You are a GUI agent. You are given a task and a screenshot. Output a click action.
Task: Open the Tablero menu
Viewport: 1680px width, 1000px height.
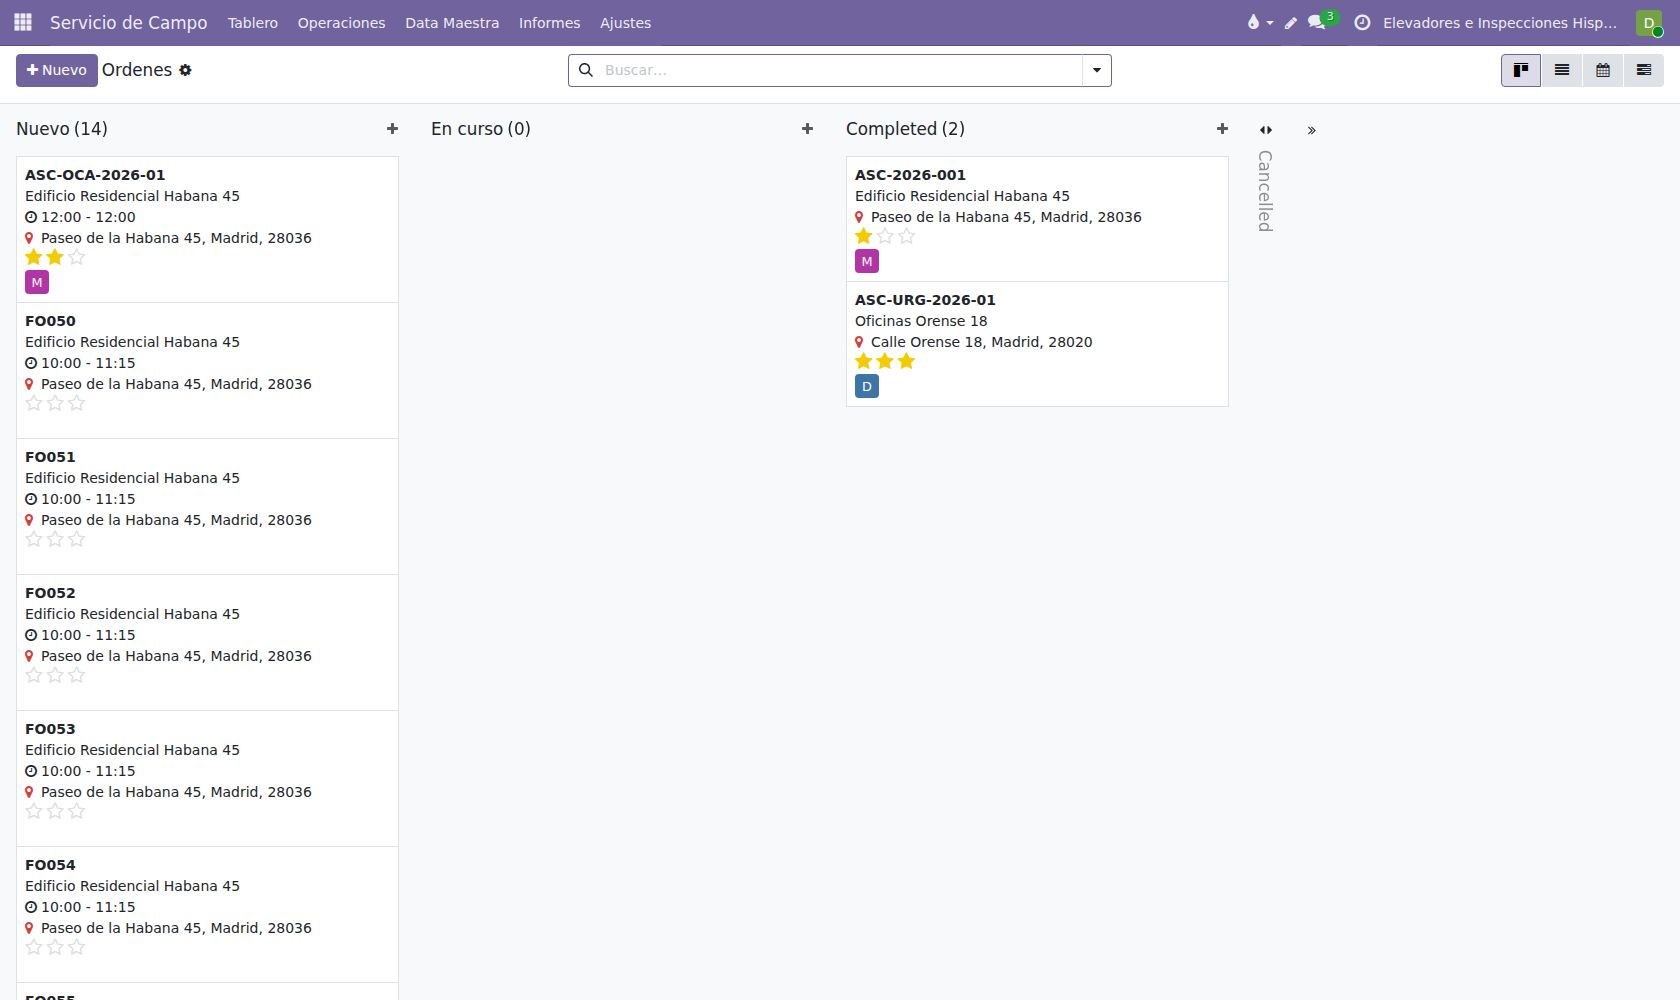click(x=253, y=23)
